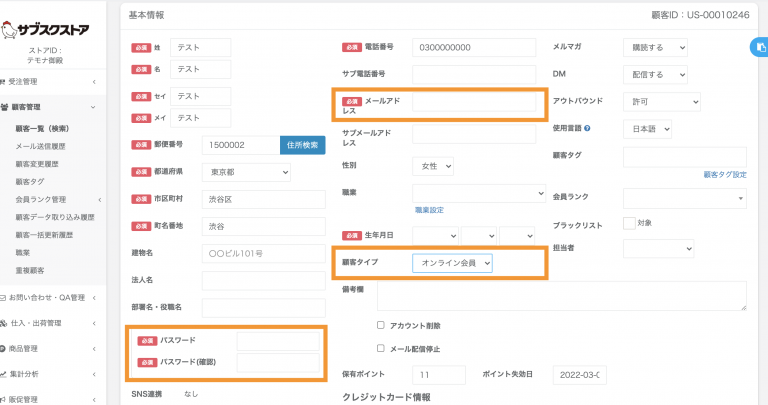Open the 顧客タグ設定 link
768x405 pixels.
[724, 174]
